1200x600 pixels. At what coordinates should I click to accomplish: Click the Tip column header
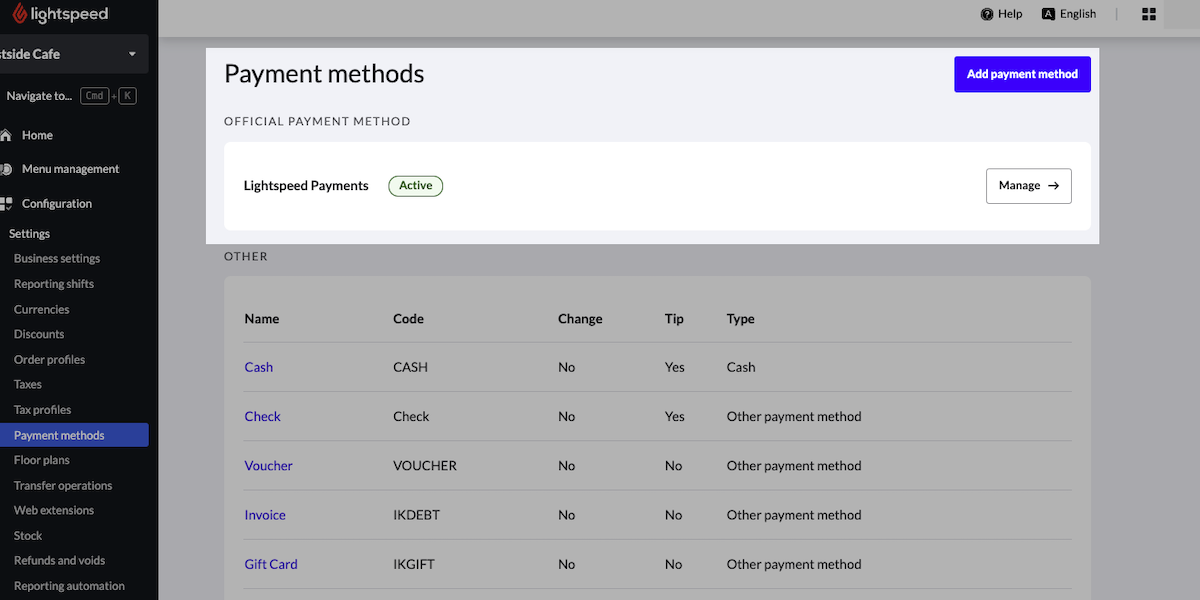pyautogui.click(x=675, y=319)
